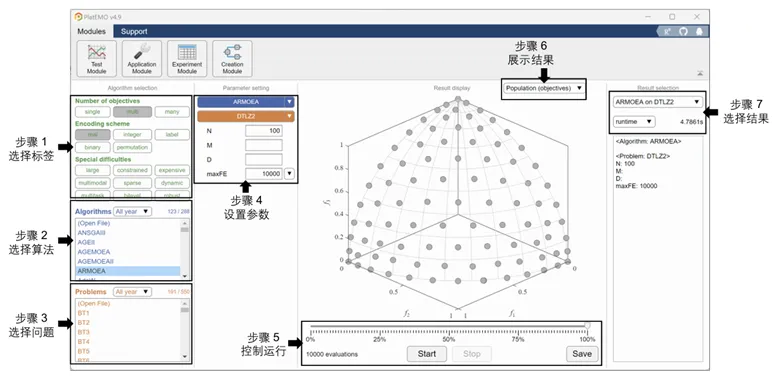Switch to the Support tab
Image resolution: width=780 pixels, height=381 pixels.
[134, 31]
